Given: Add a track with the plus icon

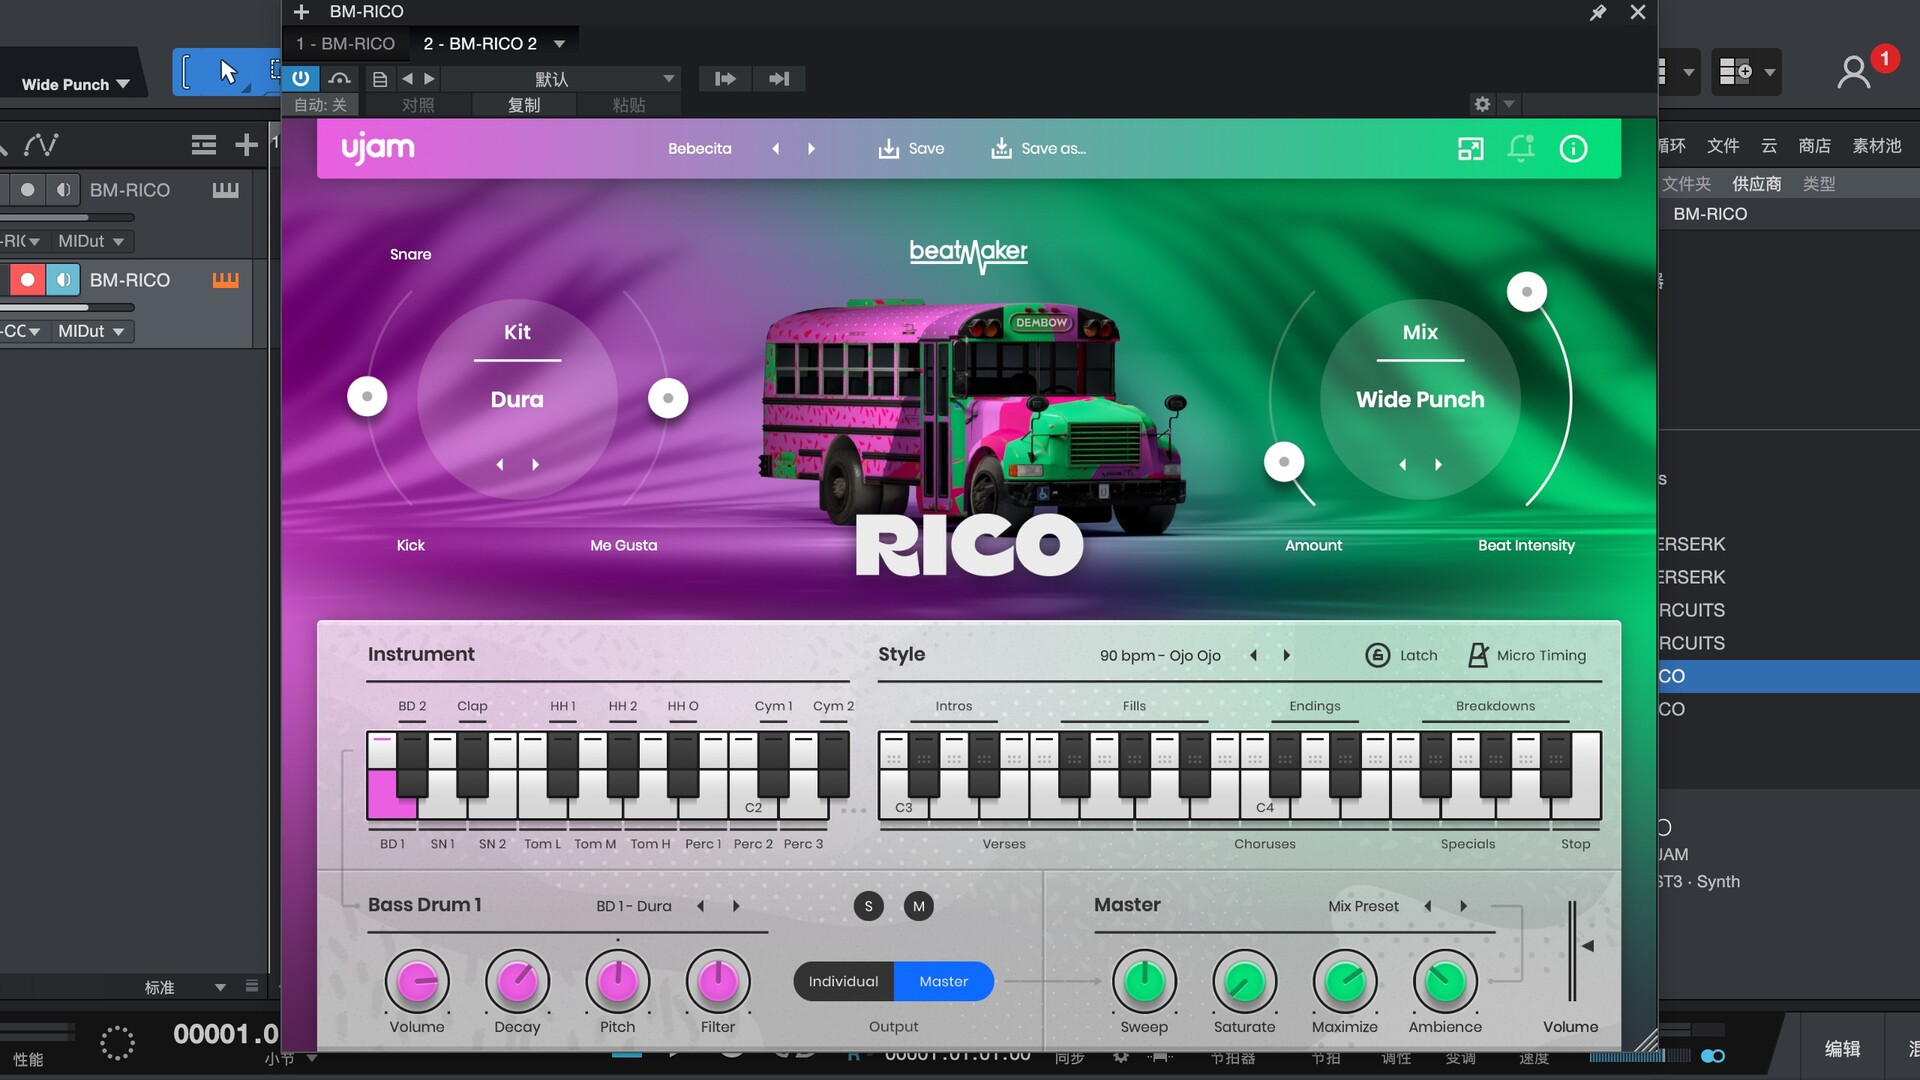Looking at the screenshot, I should [x=246, y=145].
